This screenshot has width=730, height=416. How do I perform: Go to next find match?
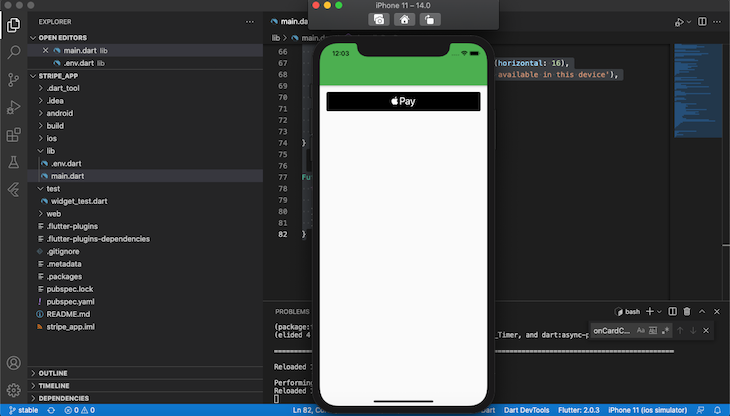click(x=693, y=330)
